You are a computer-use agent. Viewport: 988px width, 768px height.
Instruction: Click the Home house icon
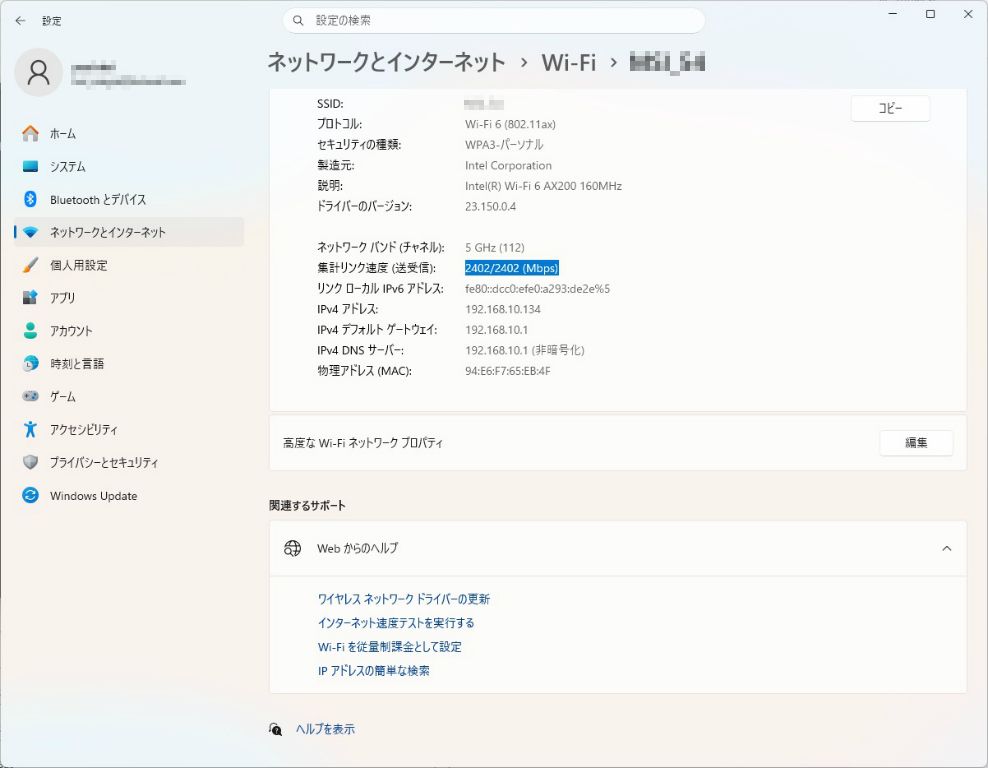coord(30,134)
